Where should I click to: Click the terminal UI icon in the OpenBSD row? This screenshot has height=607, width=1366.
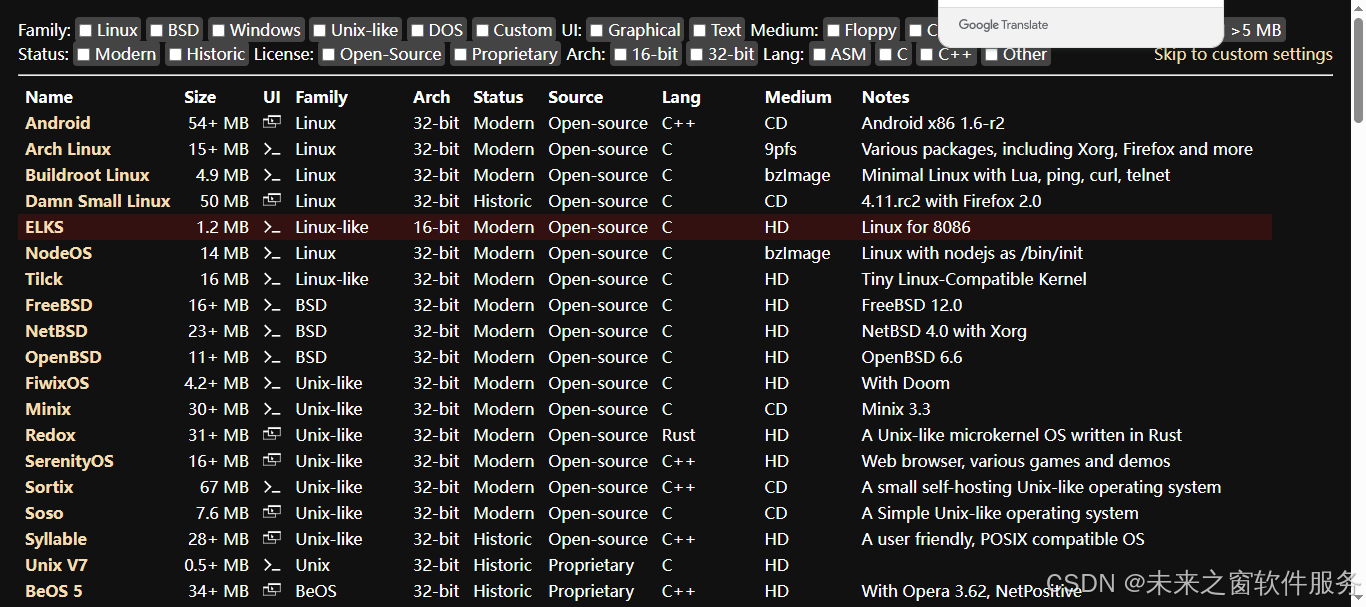click(271, 357)
